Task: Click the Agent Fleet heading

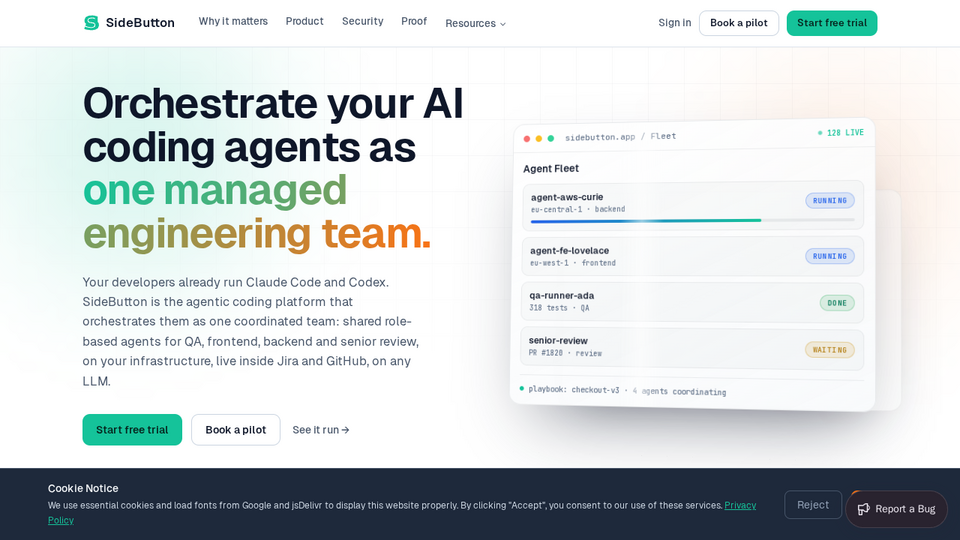Action: click(551, 168)
